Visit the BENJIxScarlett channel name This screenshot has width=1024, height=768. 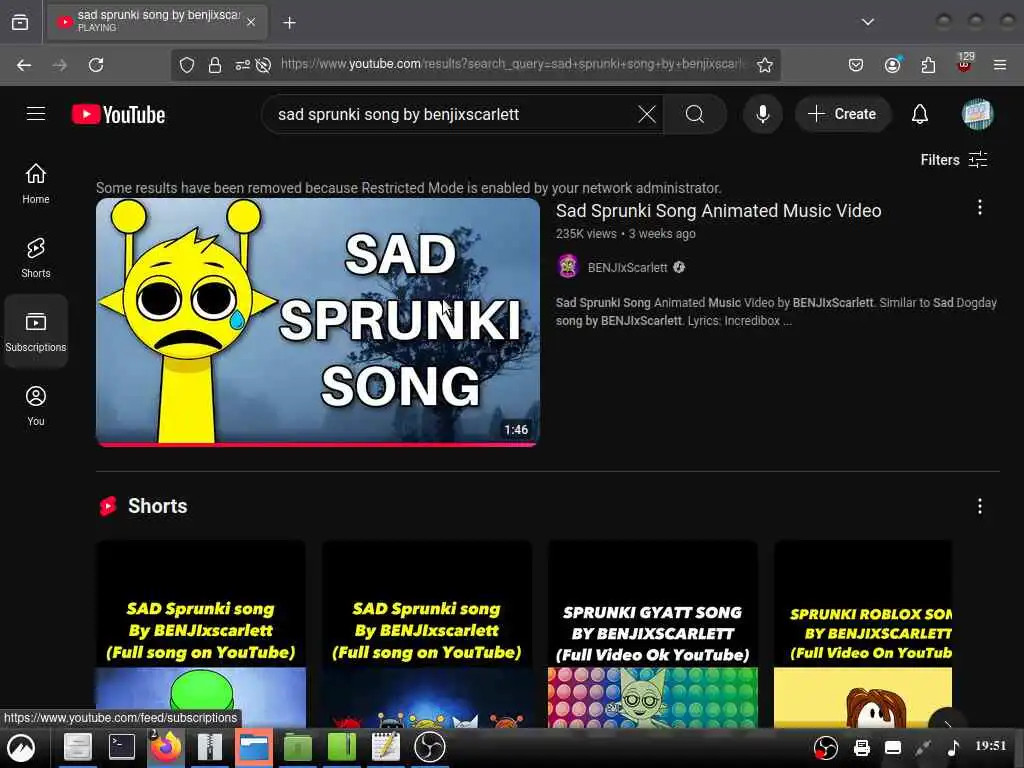coord(628,267)
